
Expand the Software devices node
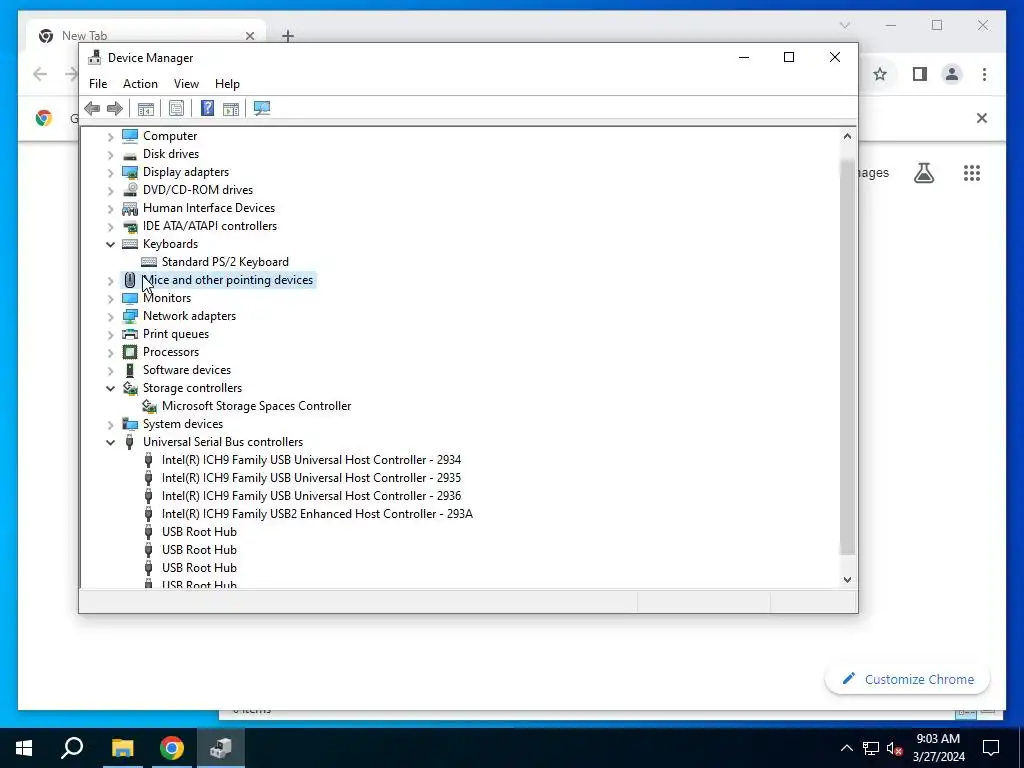pos(110,370)
